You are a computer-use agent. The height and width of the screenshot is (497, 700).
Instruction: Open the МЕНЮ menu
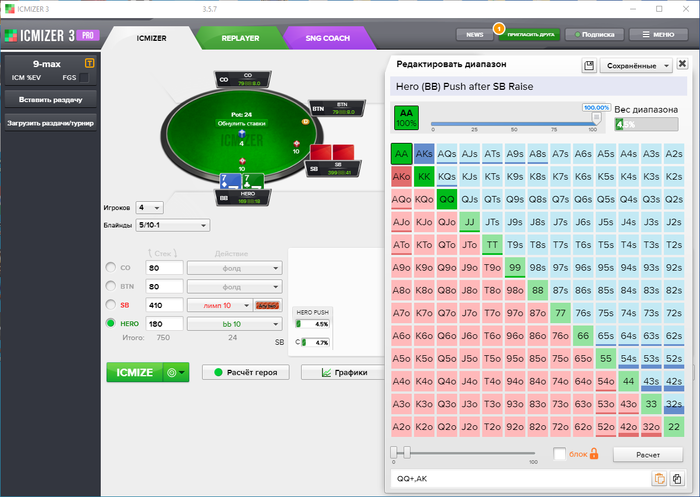pos(658,34)
